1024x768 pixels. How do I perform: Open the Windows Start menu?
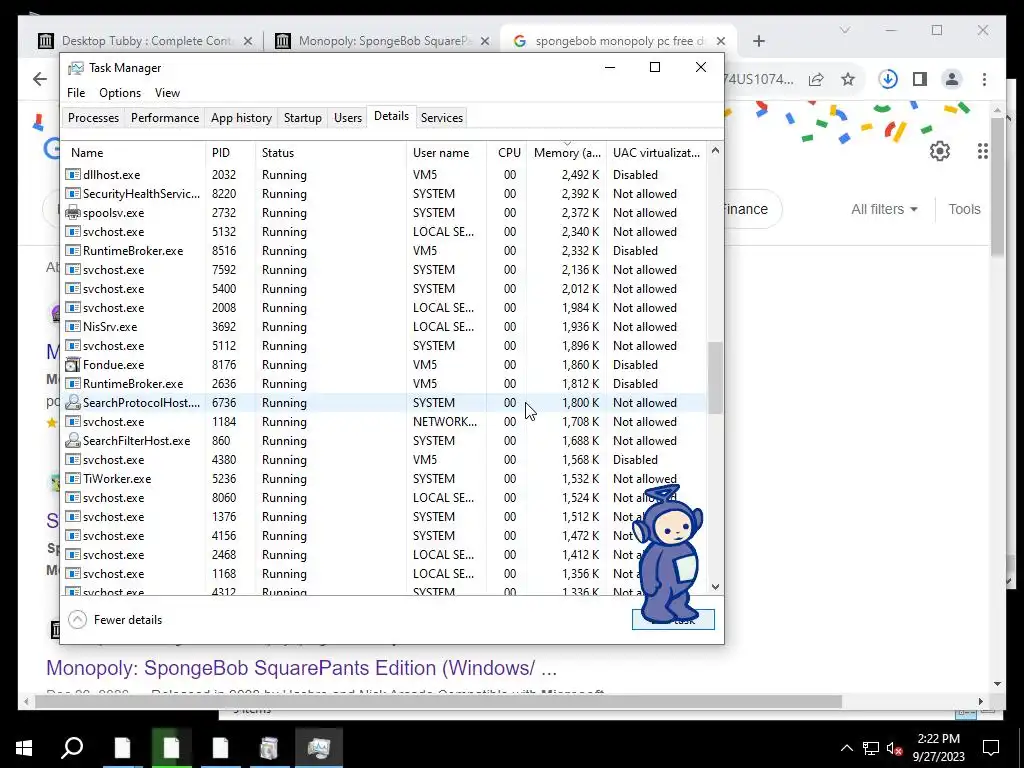click(24, 748)
